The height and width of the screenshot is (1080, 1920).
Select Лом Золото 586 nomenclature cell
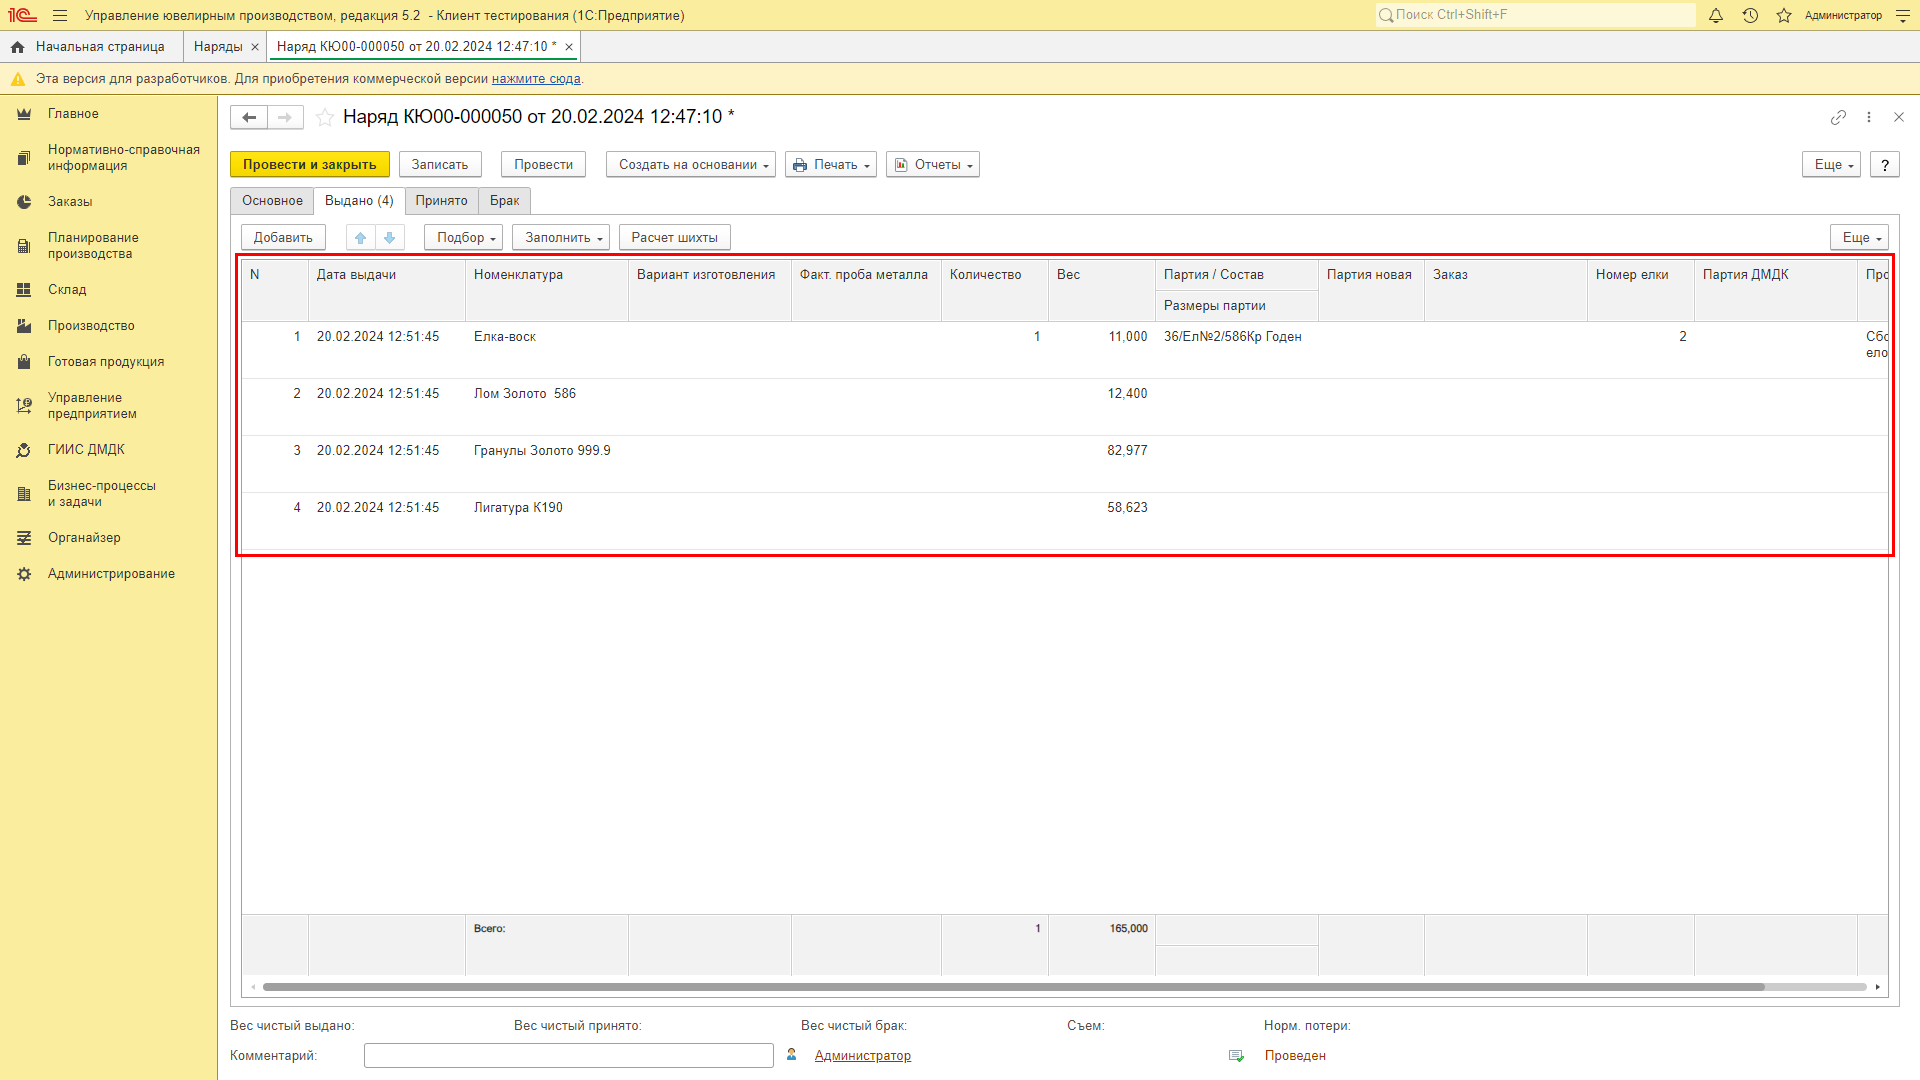pos(547,407)
